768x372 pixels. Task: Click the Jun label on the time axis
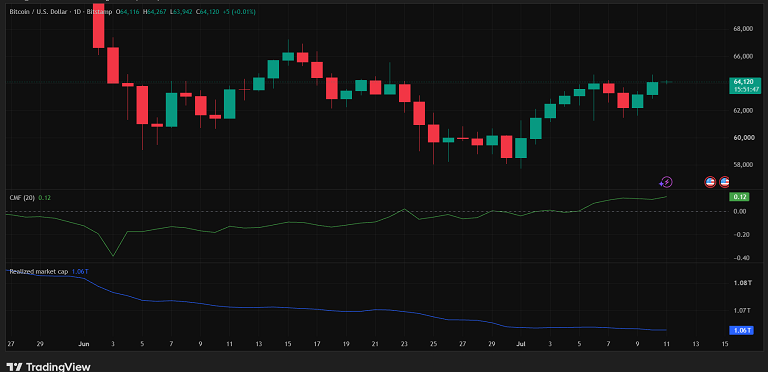pyautogui.click(x=84, y=344)
